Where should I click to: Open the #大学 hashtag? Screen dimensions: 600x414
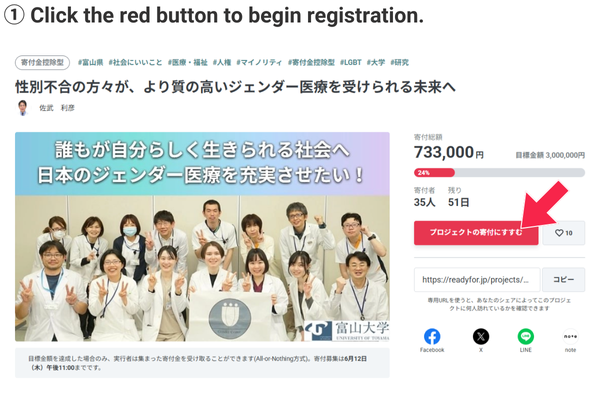pyautogui.click(x=376, y=62)
